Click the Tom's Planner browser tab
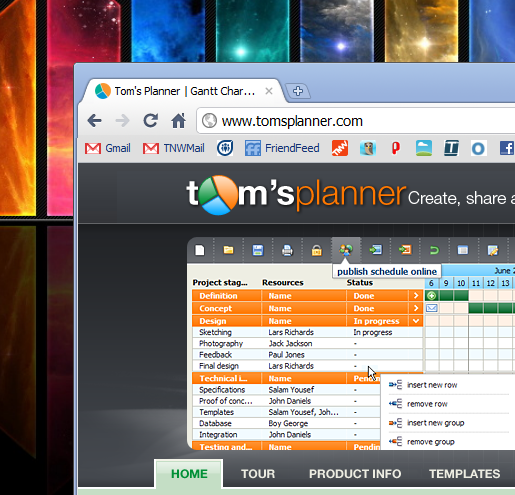515x495 pixels. point(183,91)
